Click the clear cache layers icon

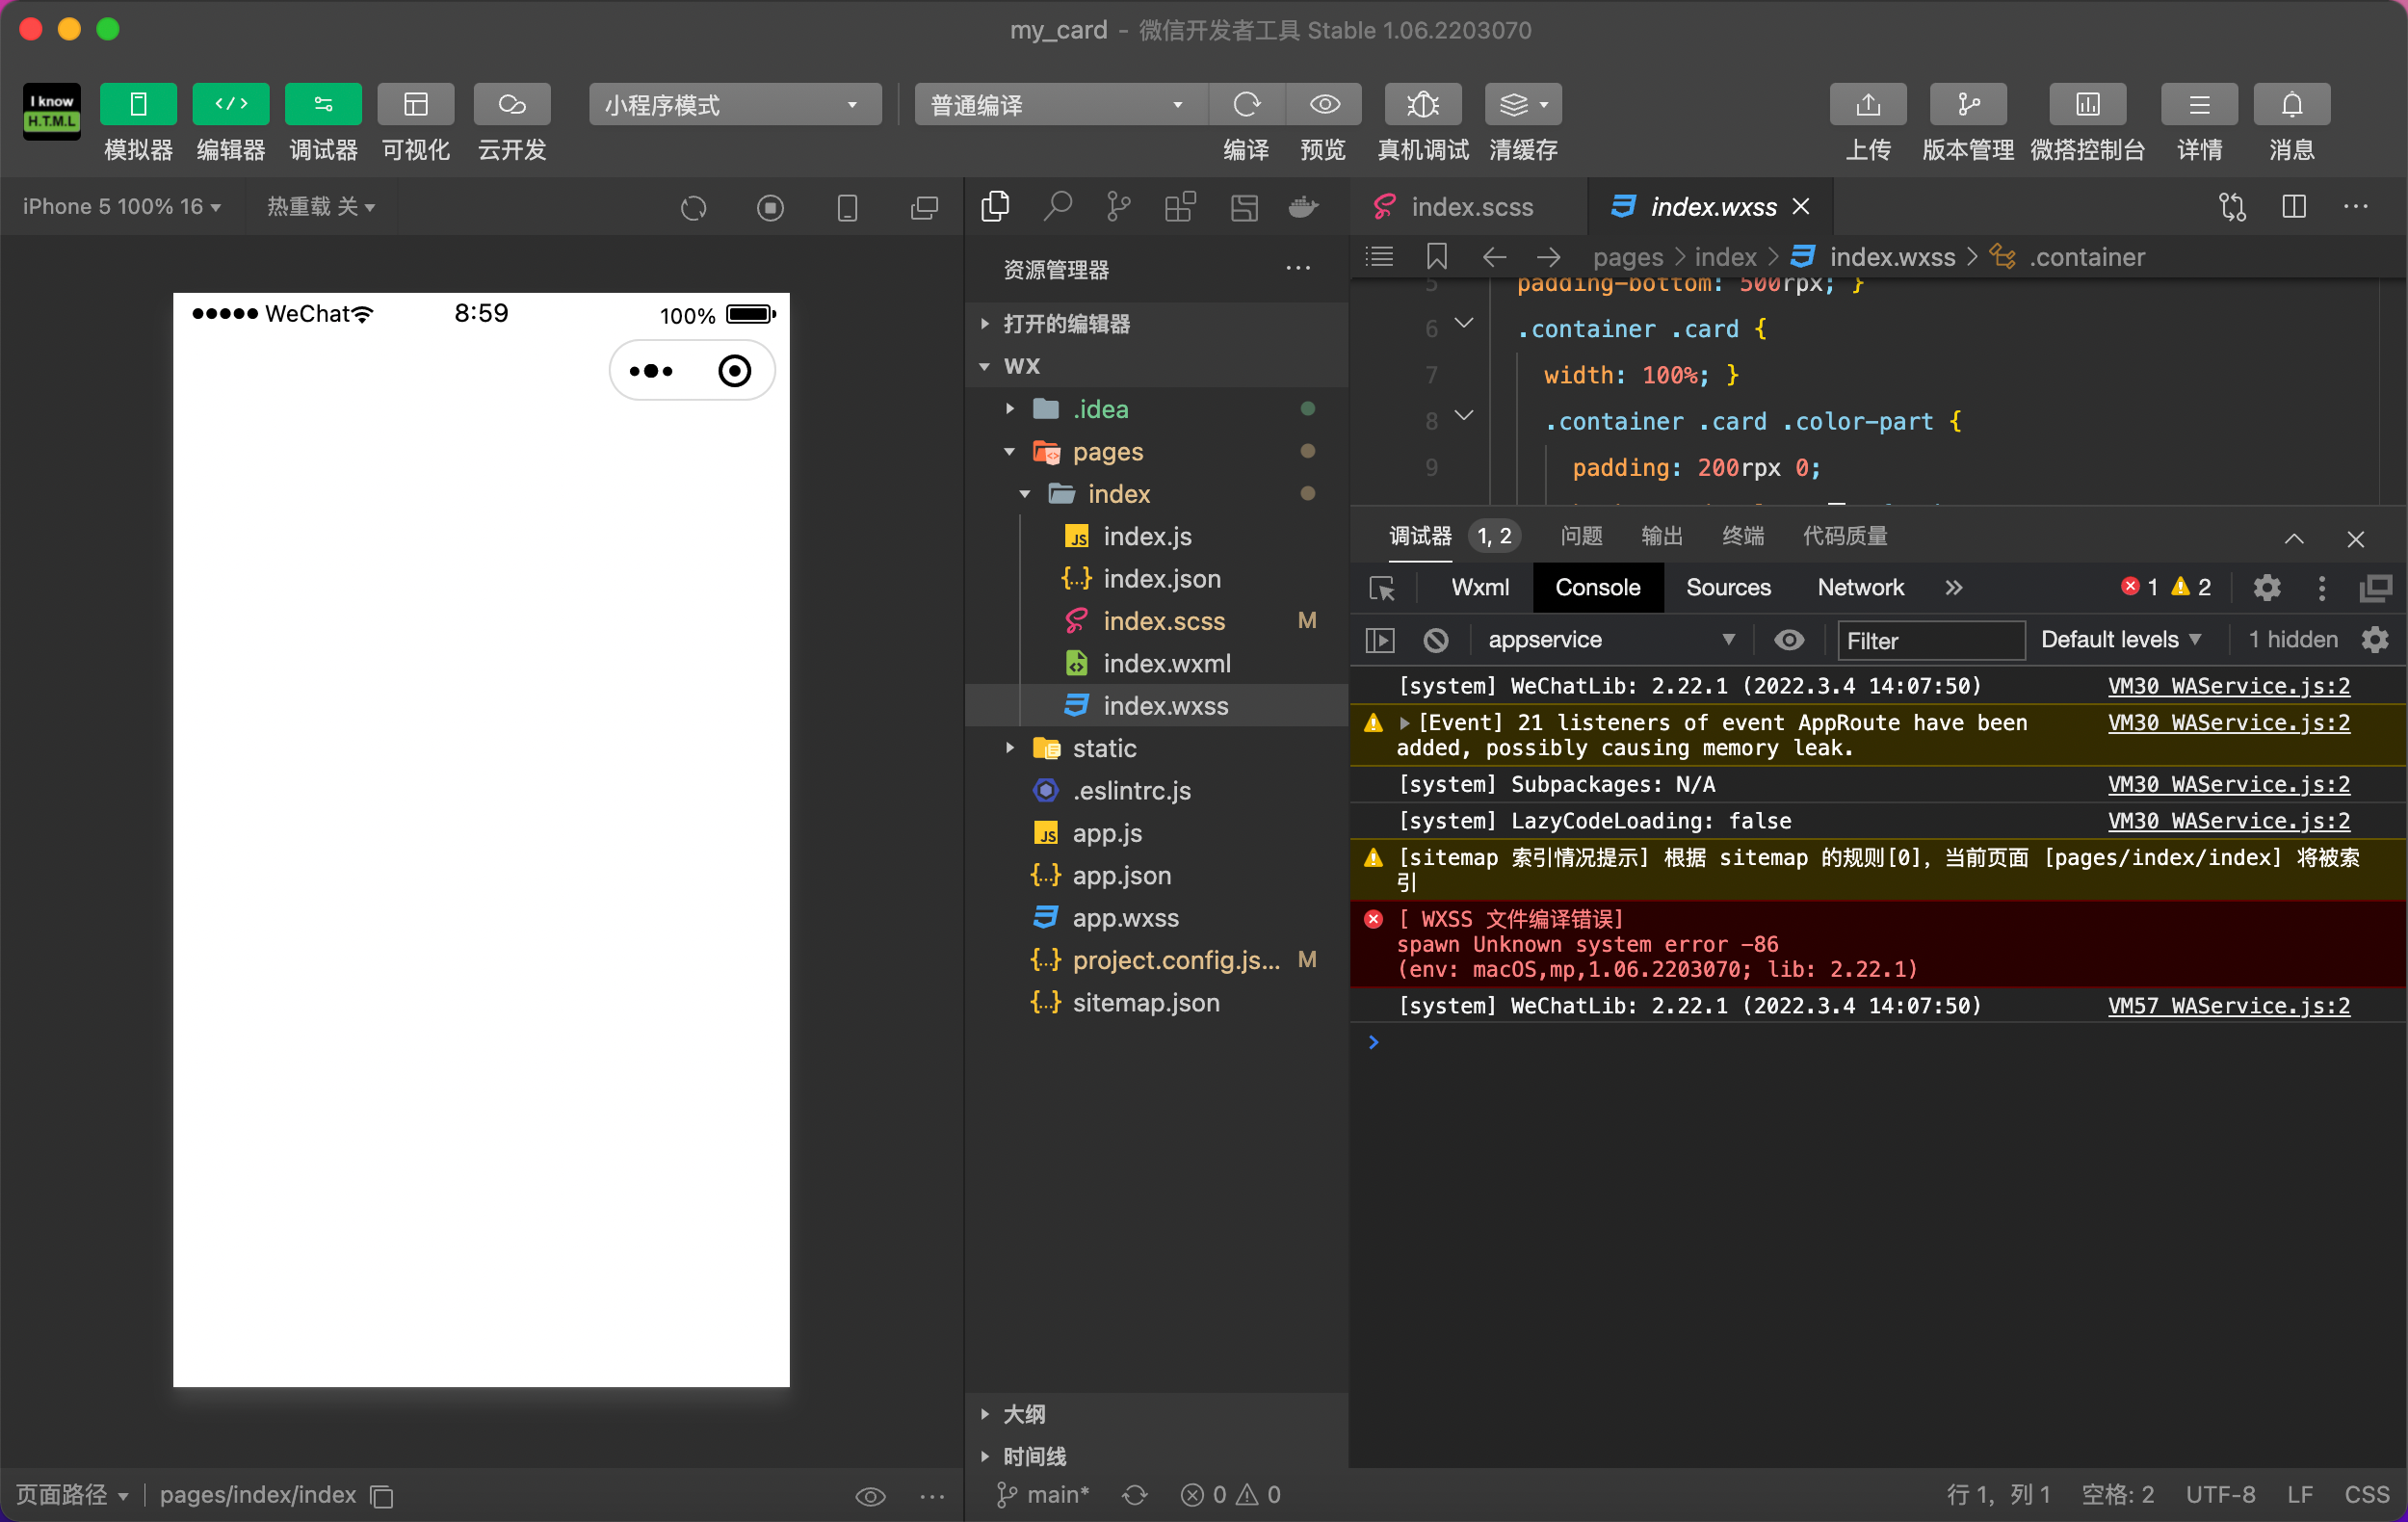click(1514, 104)
